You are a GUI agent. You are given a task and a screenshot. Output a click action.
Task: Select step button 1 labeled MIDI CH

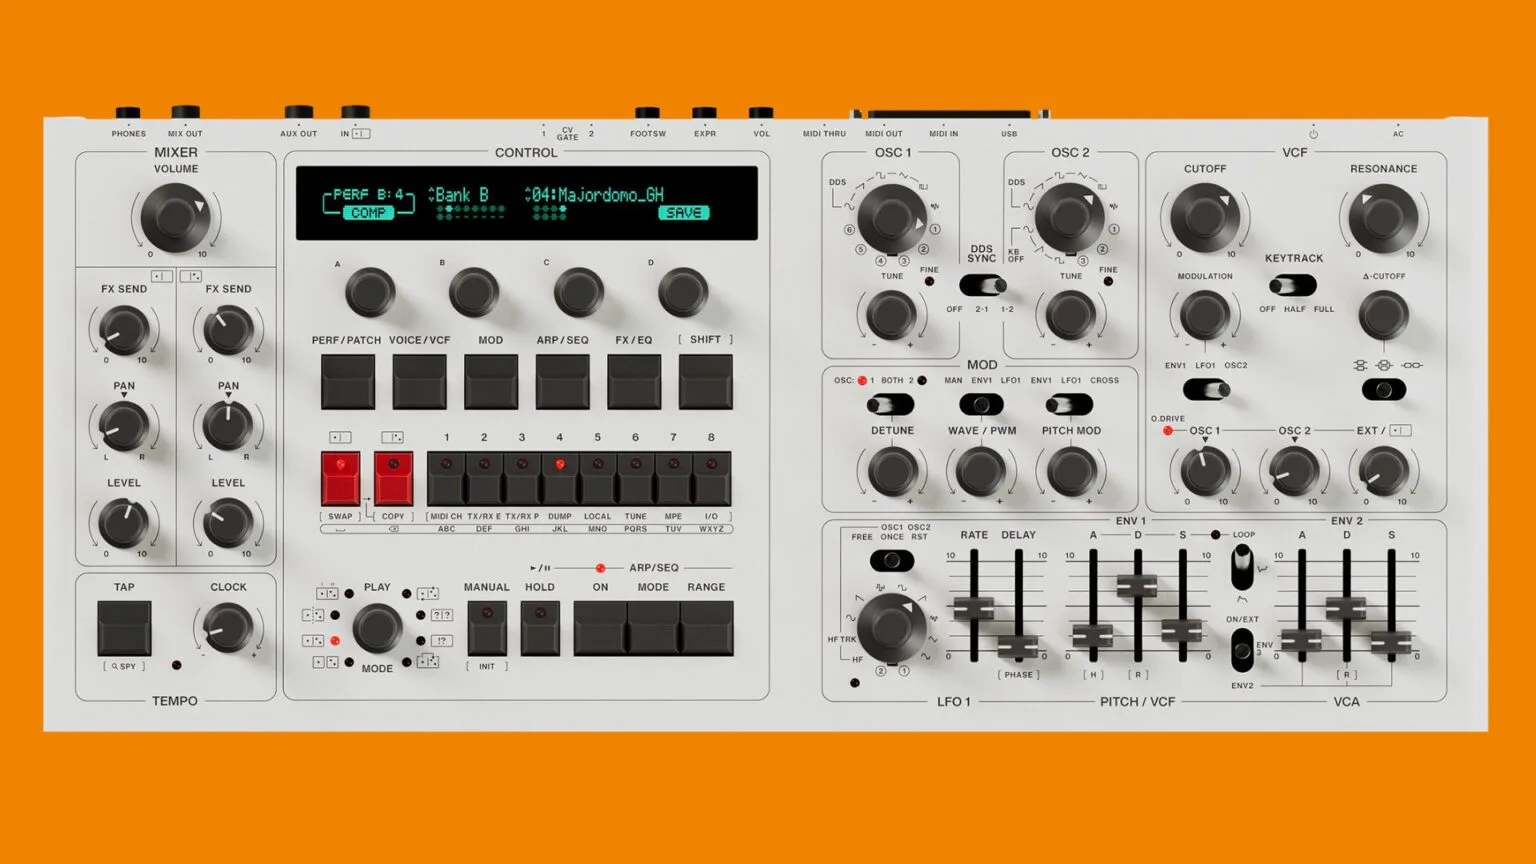446,478
